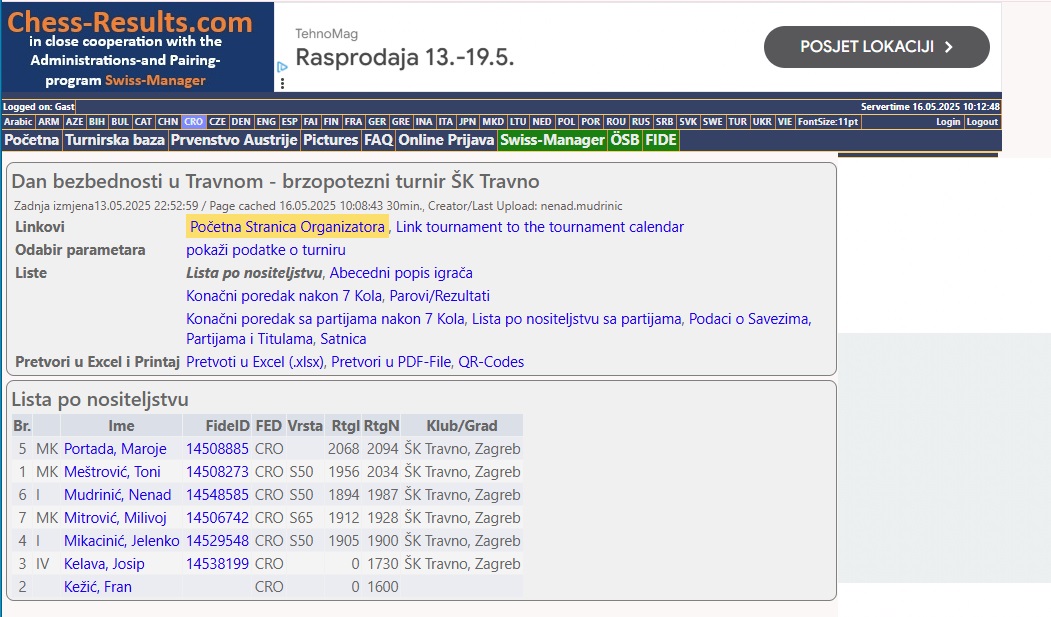
Task: Switch language to FRA
Action: [353, 122]
